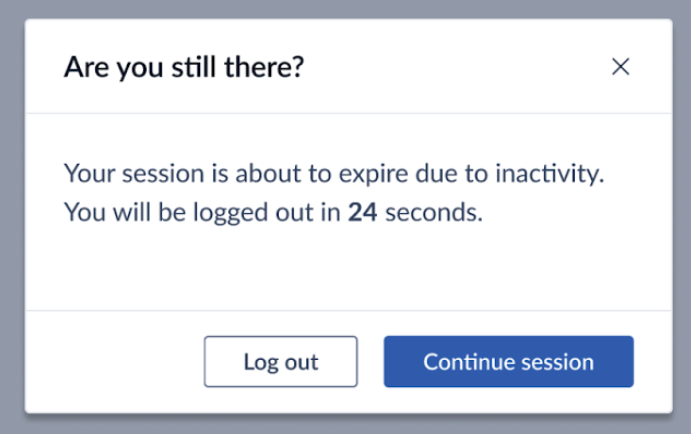Click the word 'inactivity' in the message
The image size is (691, 434).
click(x=556, y=174)
